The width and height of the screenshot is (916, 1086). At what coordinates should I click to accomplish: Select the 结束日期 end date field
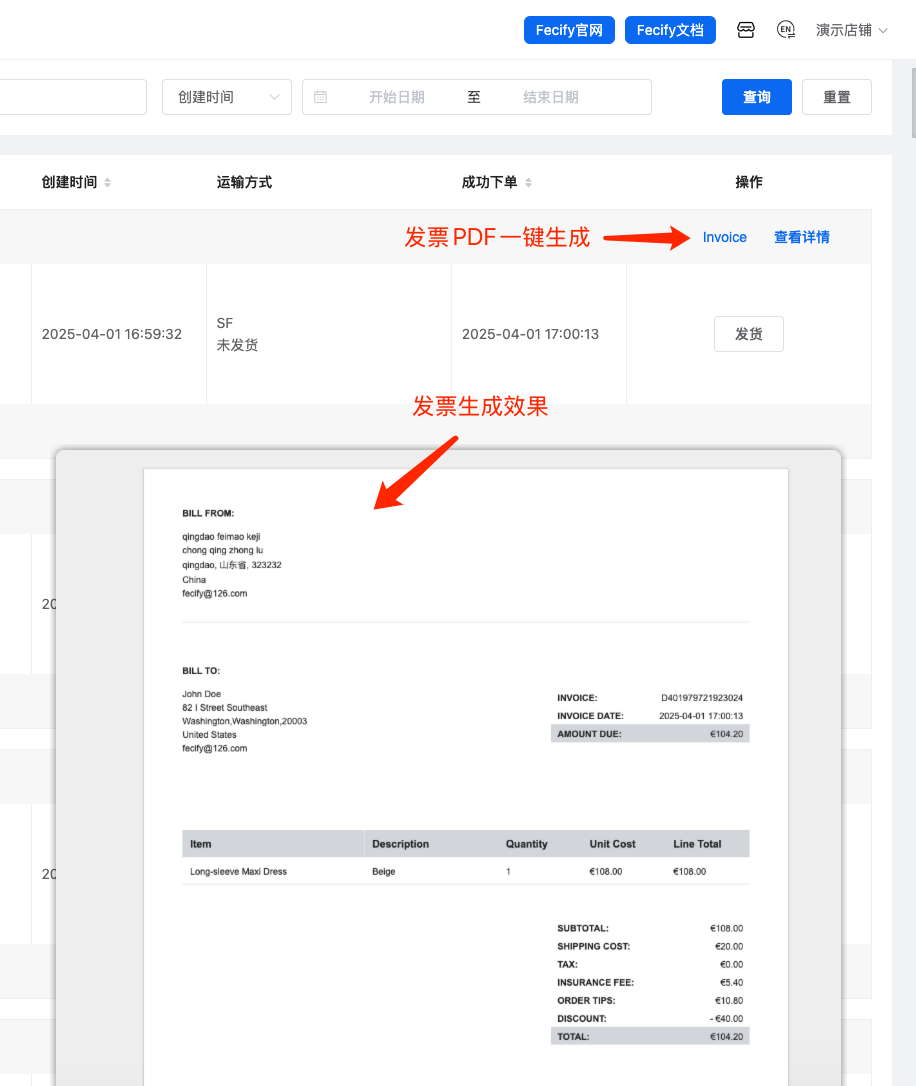click(551, 97)
